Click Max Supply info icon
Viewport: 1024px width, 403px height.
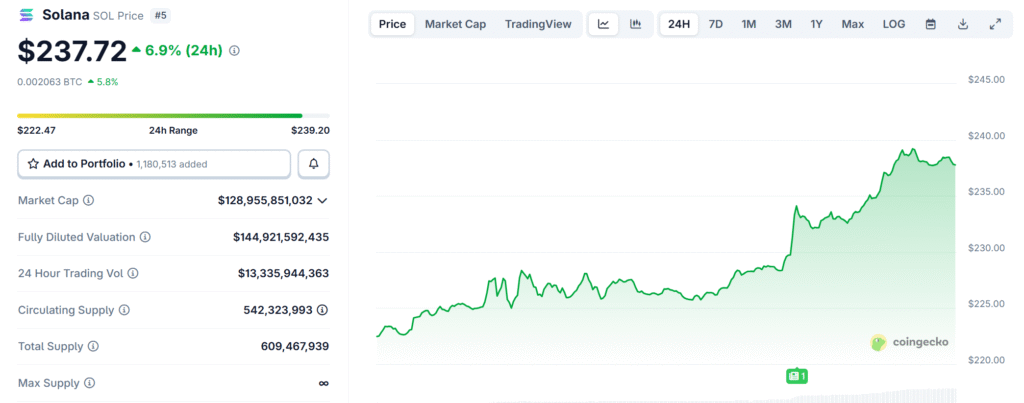[x=89, y=383]
